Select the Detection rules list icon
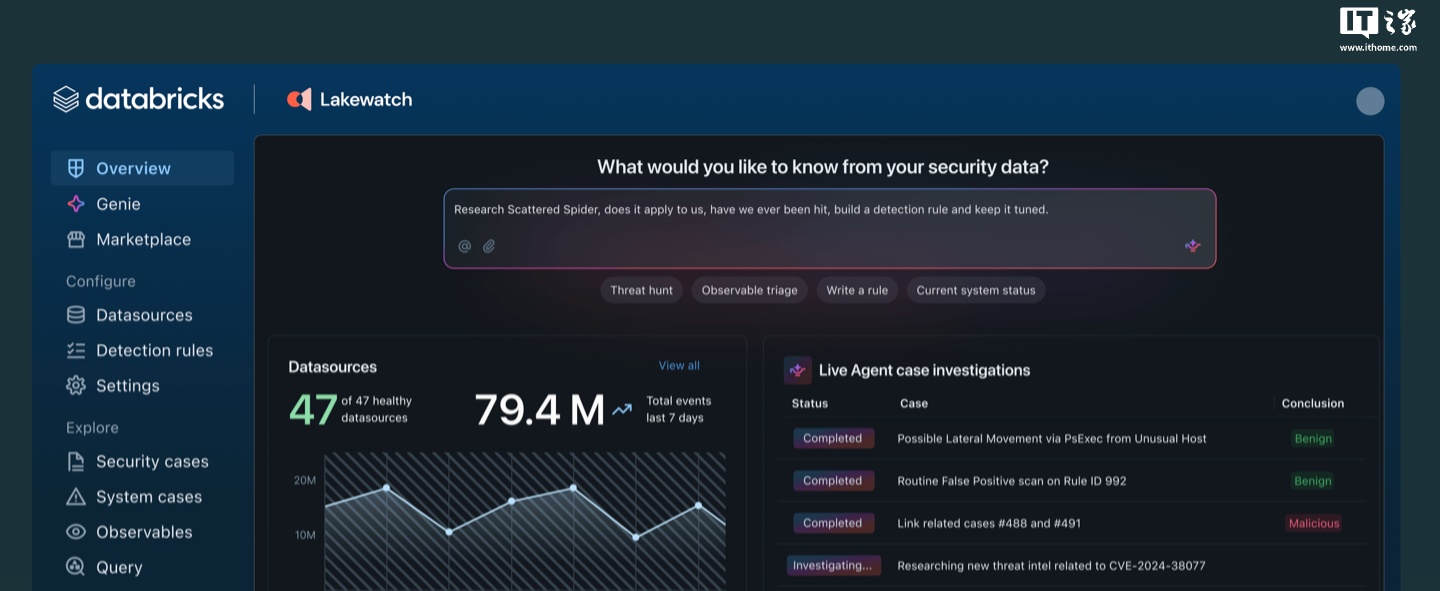This screenshot has height=591, width=1440. pos(76,350)
